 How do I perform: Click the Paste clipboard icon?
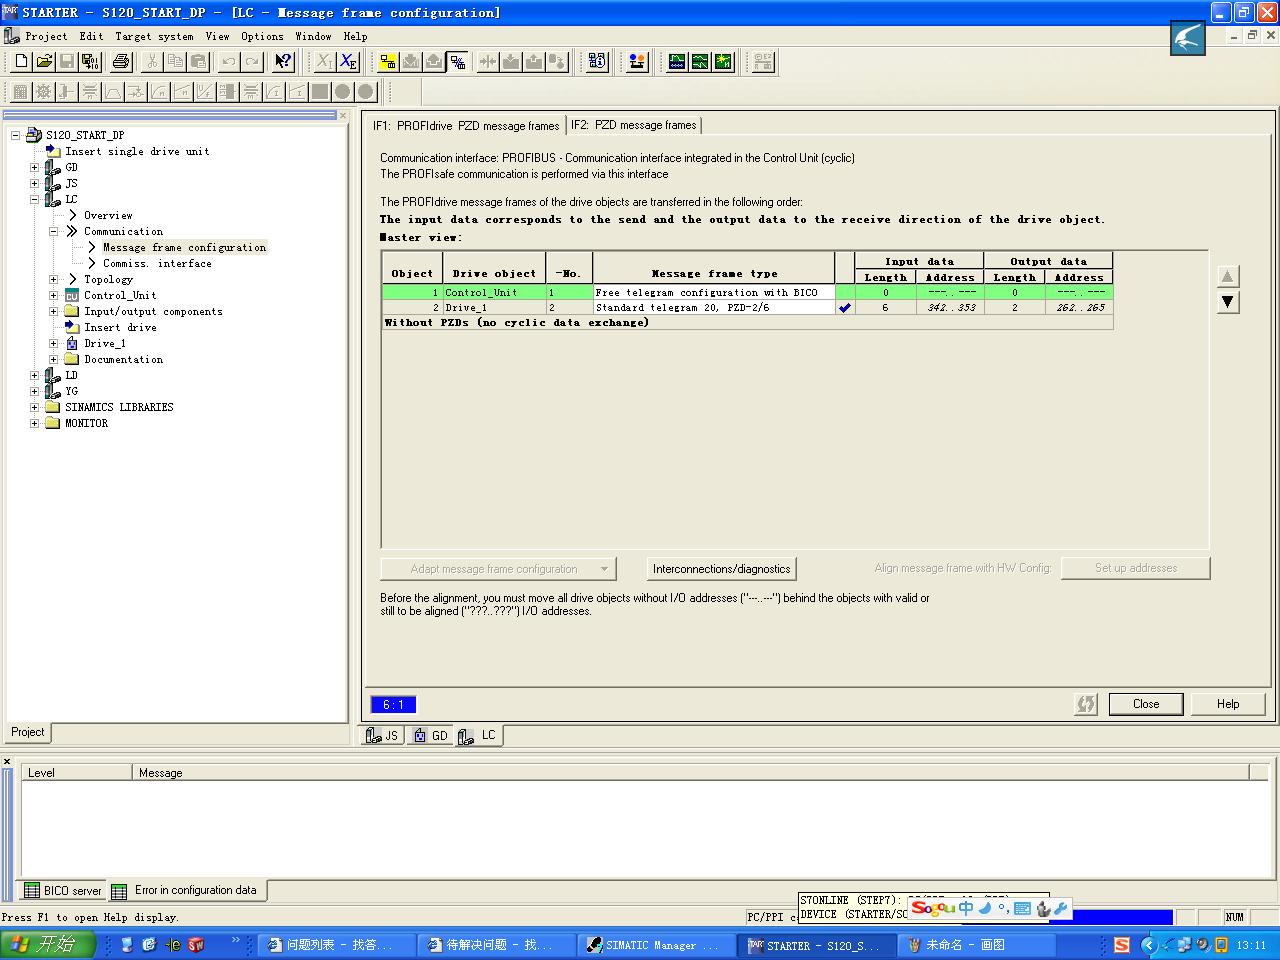(x=198, y=62)
